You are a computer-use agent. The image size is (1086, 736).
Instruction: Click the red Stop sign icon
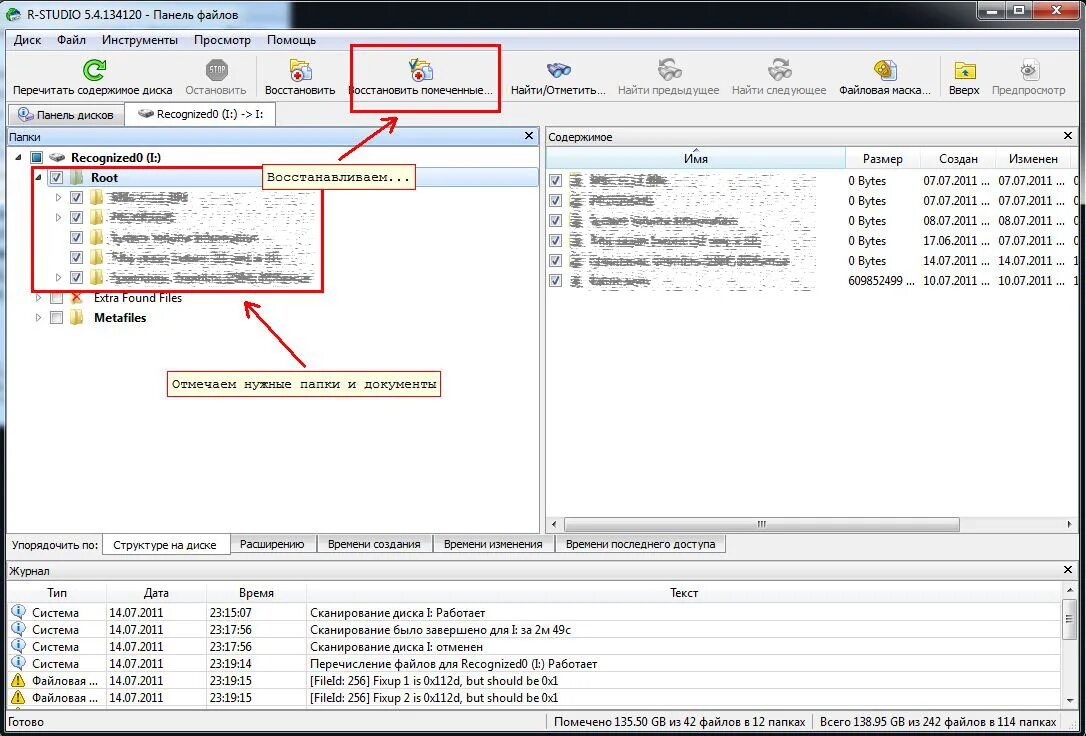216,70
